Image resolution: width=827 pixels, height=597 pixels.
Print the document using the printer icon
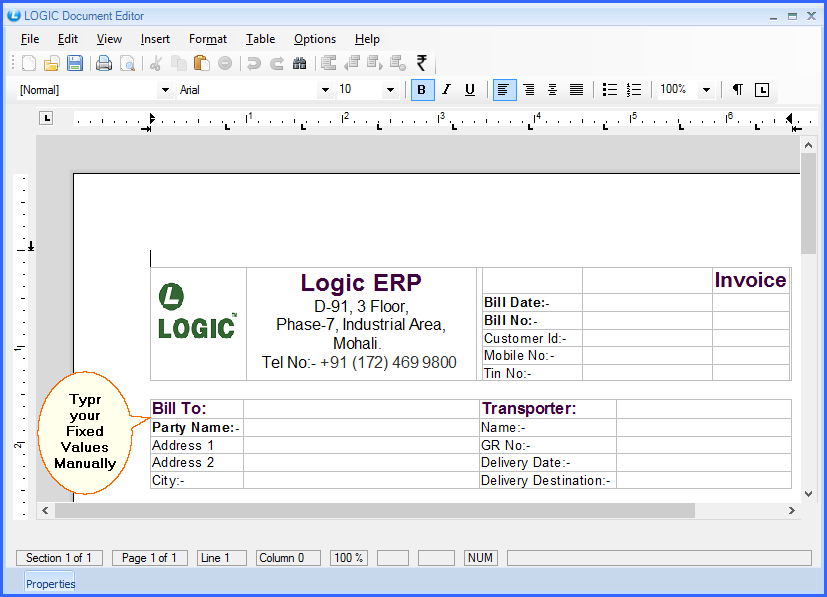point(104,63)
